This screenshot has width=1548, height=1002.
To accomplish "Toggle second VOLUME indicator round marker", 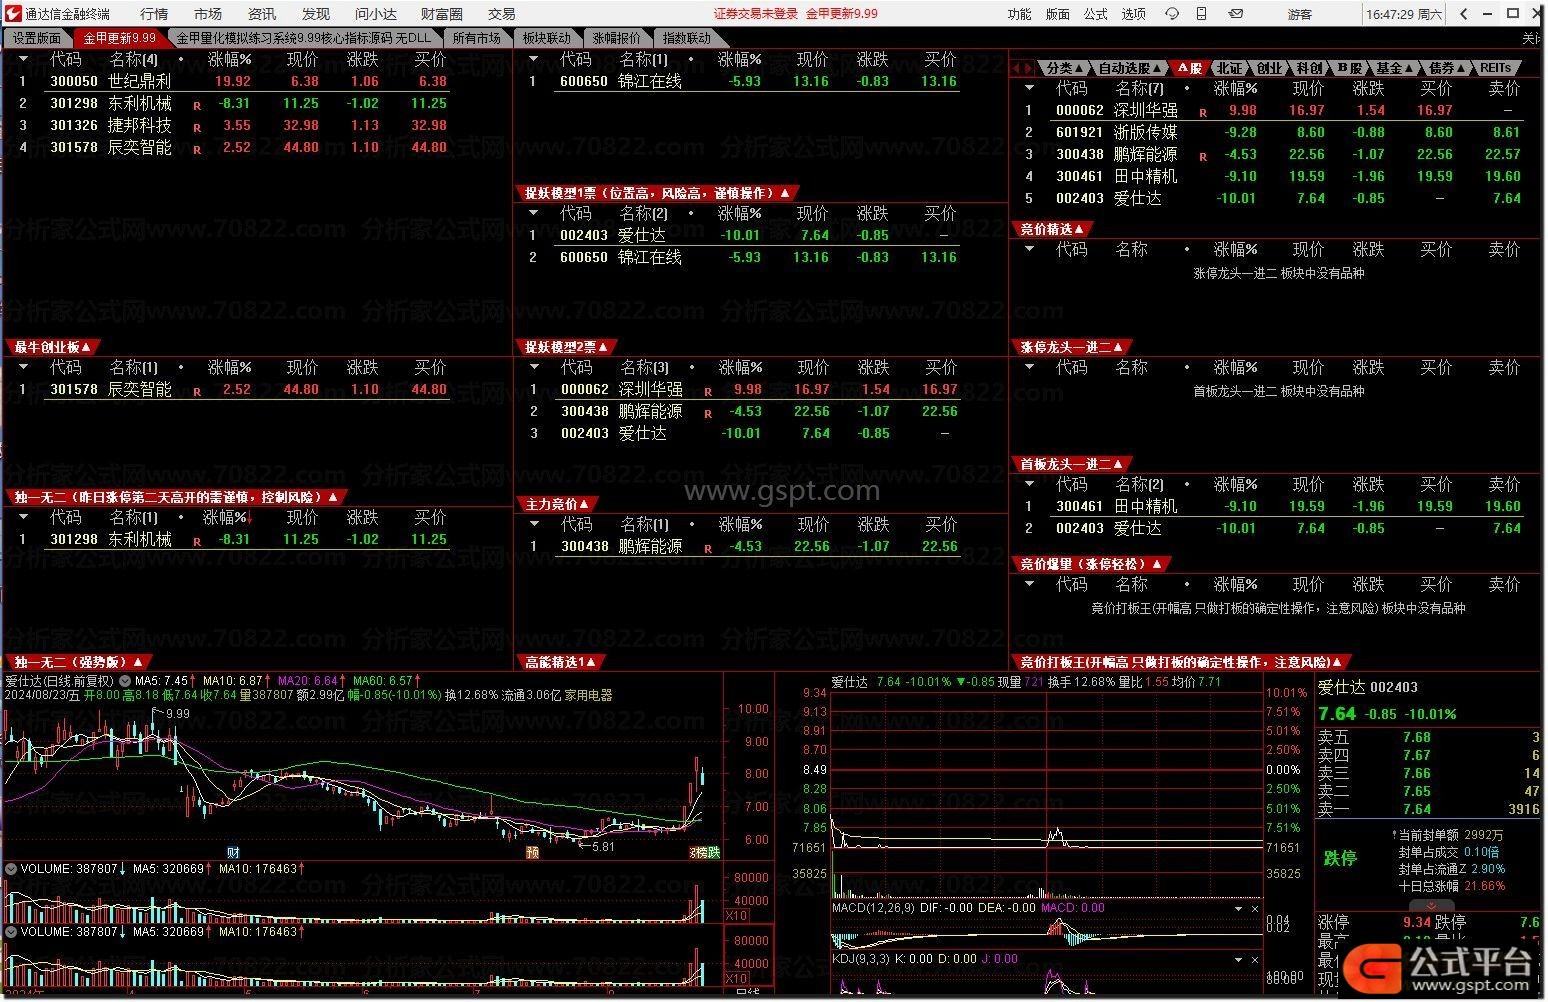I will (x=11, y=931).
